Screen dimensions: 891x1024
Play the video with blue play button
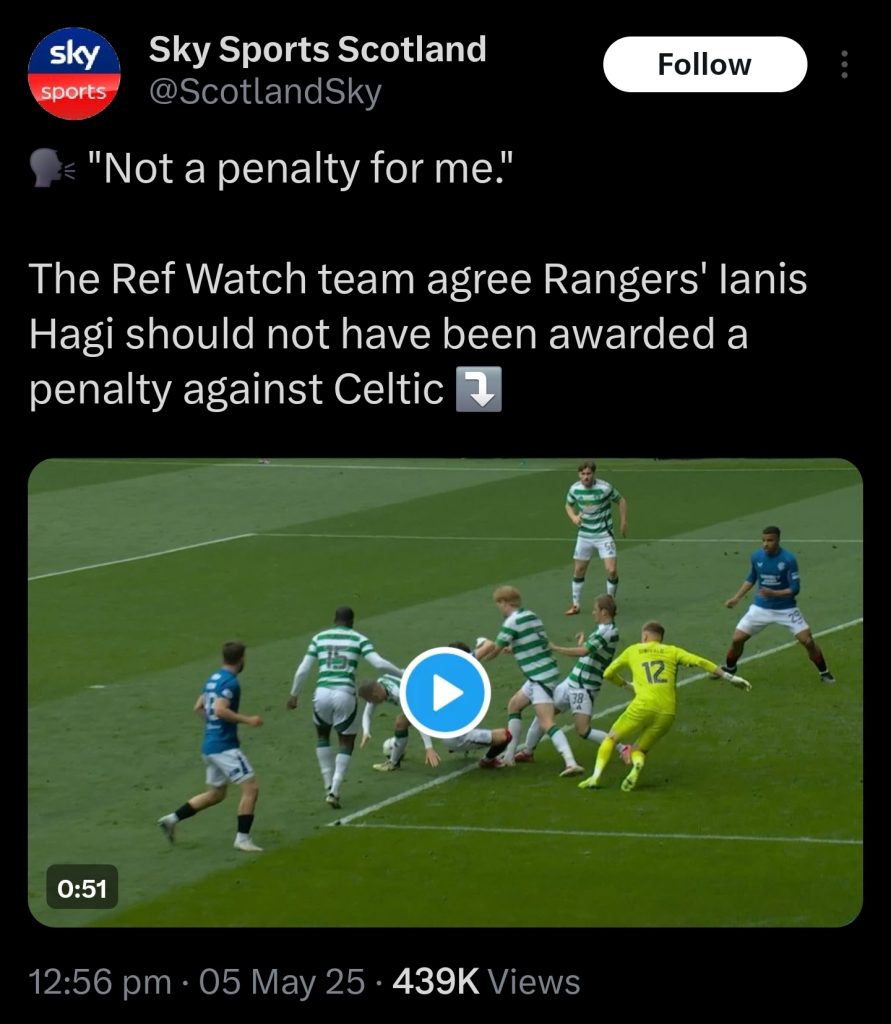pyautogui.click(x=446, y=692)
